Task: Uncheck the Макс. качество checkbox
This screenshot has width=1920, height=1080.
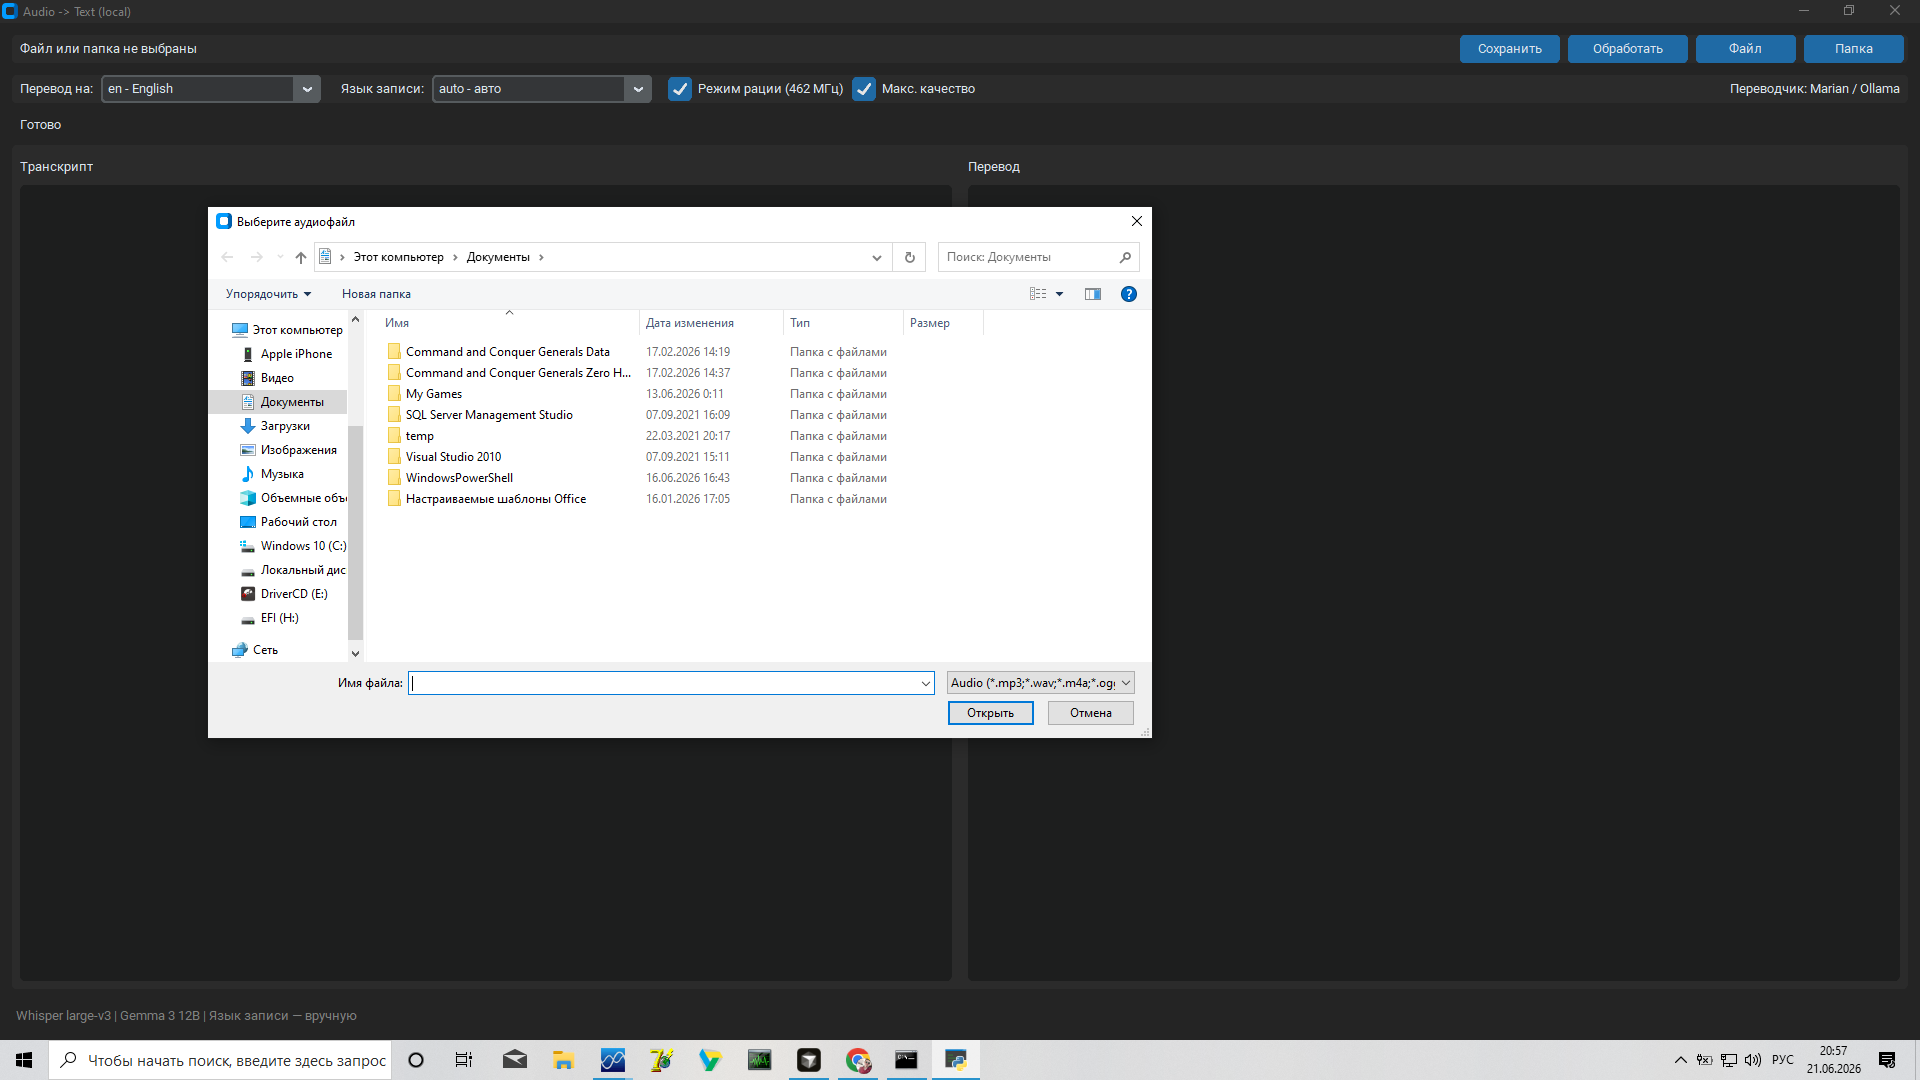Action: (x=864, y=89)
